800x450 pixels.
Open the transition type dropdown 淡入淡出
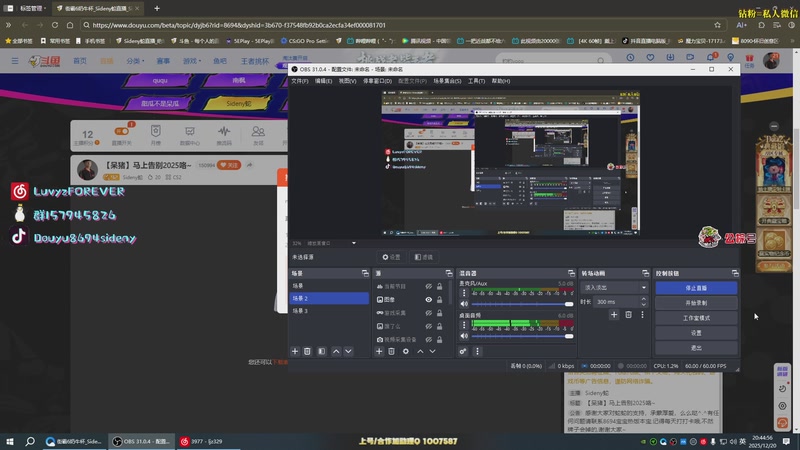pyautogui.click(x=614, y=287)
